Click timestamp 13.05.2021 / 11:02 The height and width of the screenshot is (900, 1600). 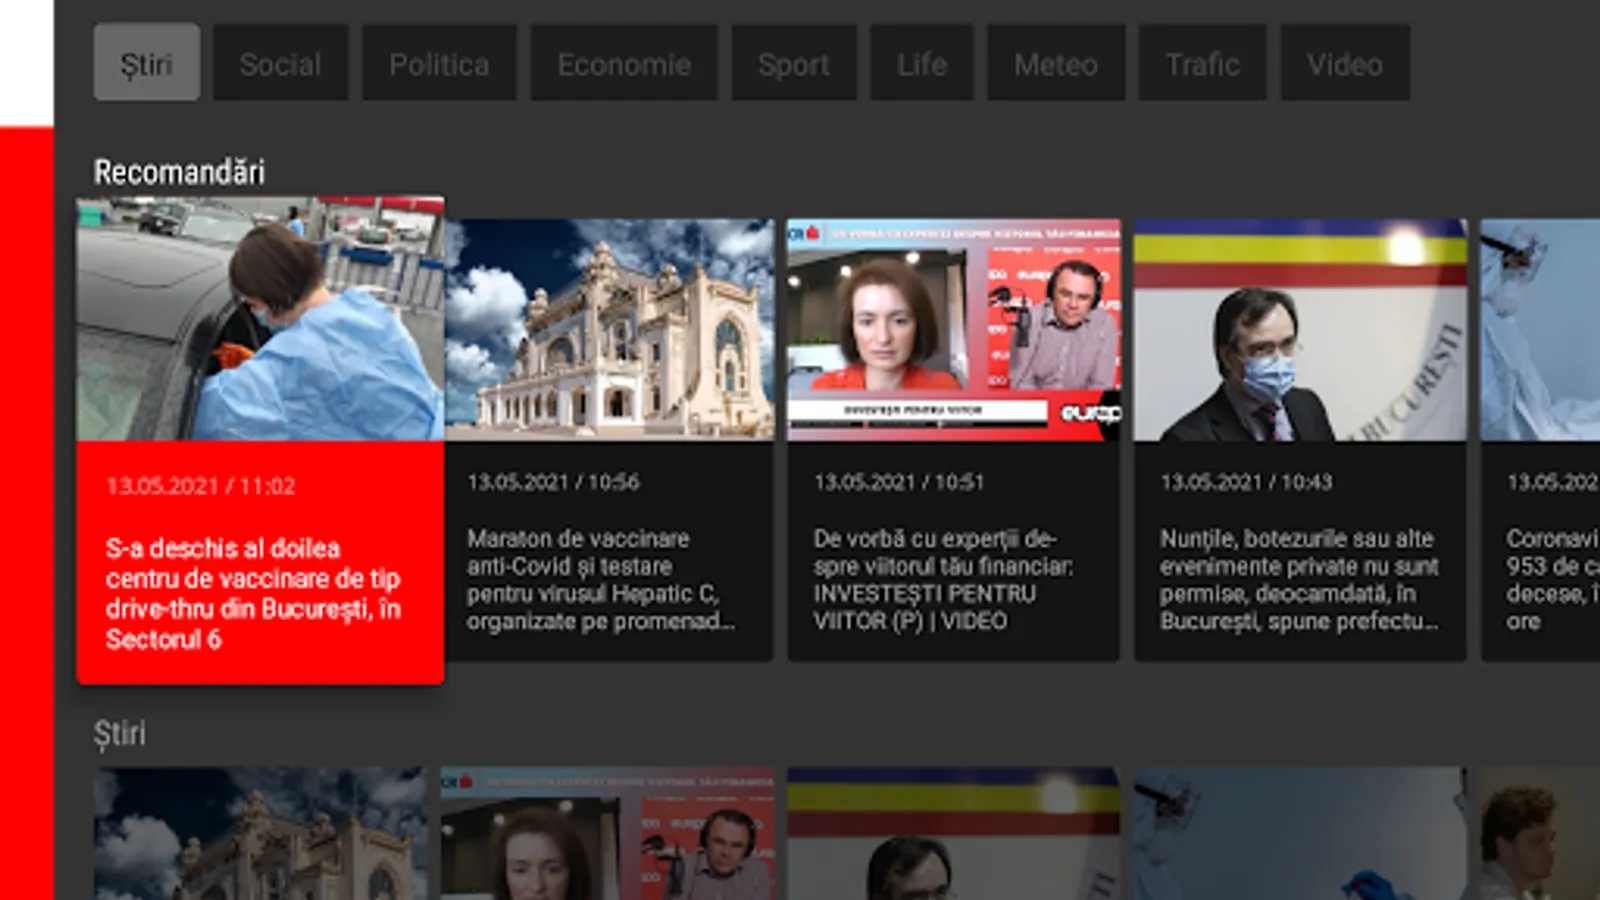[201, 486]
